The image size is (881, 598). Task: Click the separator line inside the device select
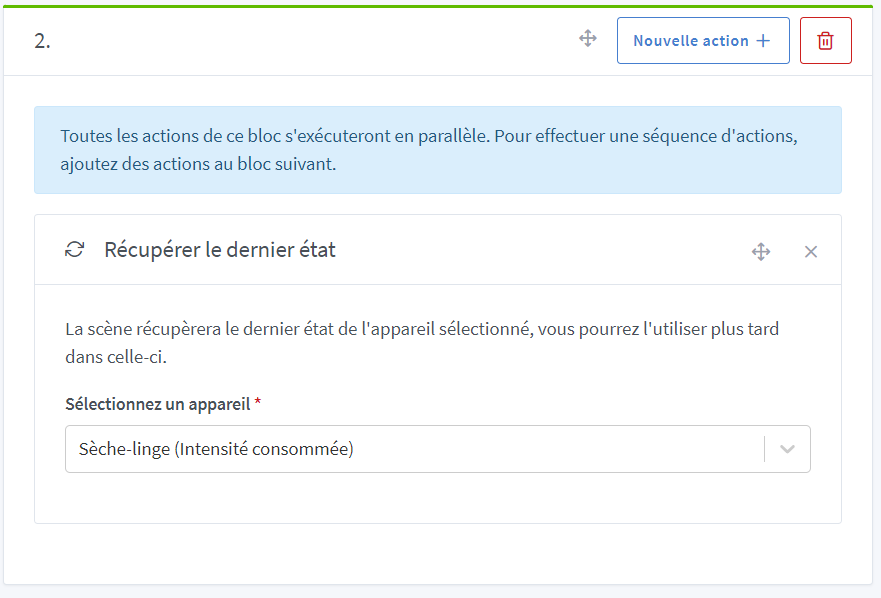click(765, 449)
